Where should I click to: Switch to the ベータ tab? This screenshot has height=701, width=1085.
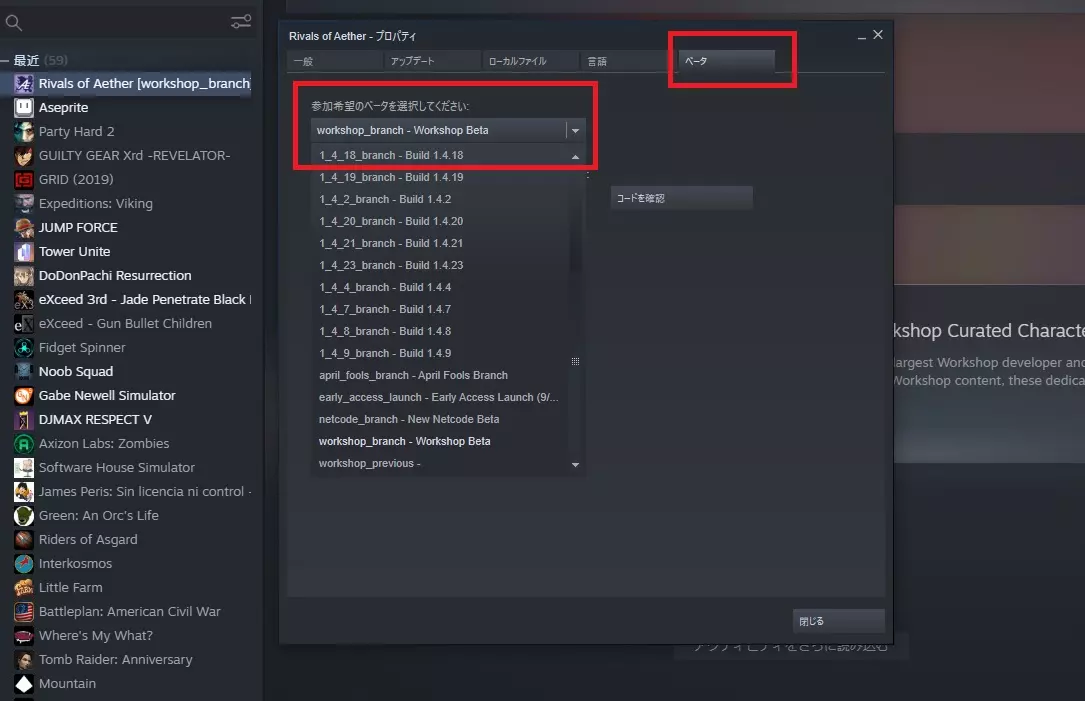pyautogui.click(x=726, y=61)
